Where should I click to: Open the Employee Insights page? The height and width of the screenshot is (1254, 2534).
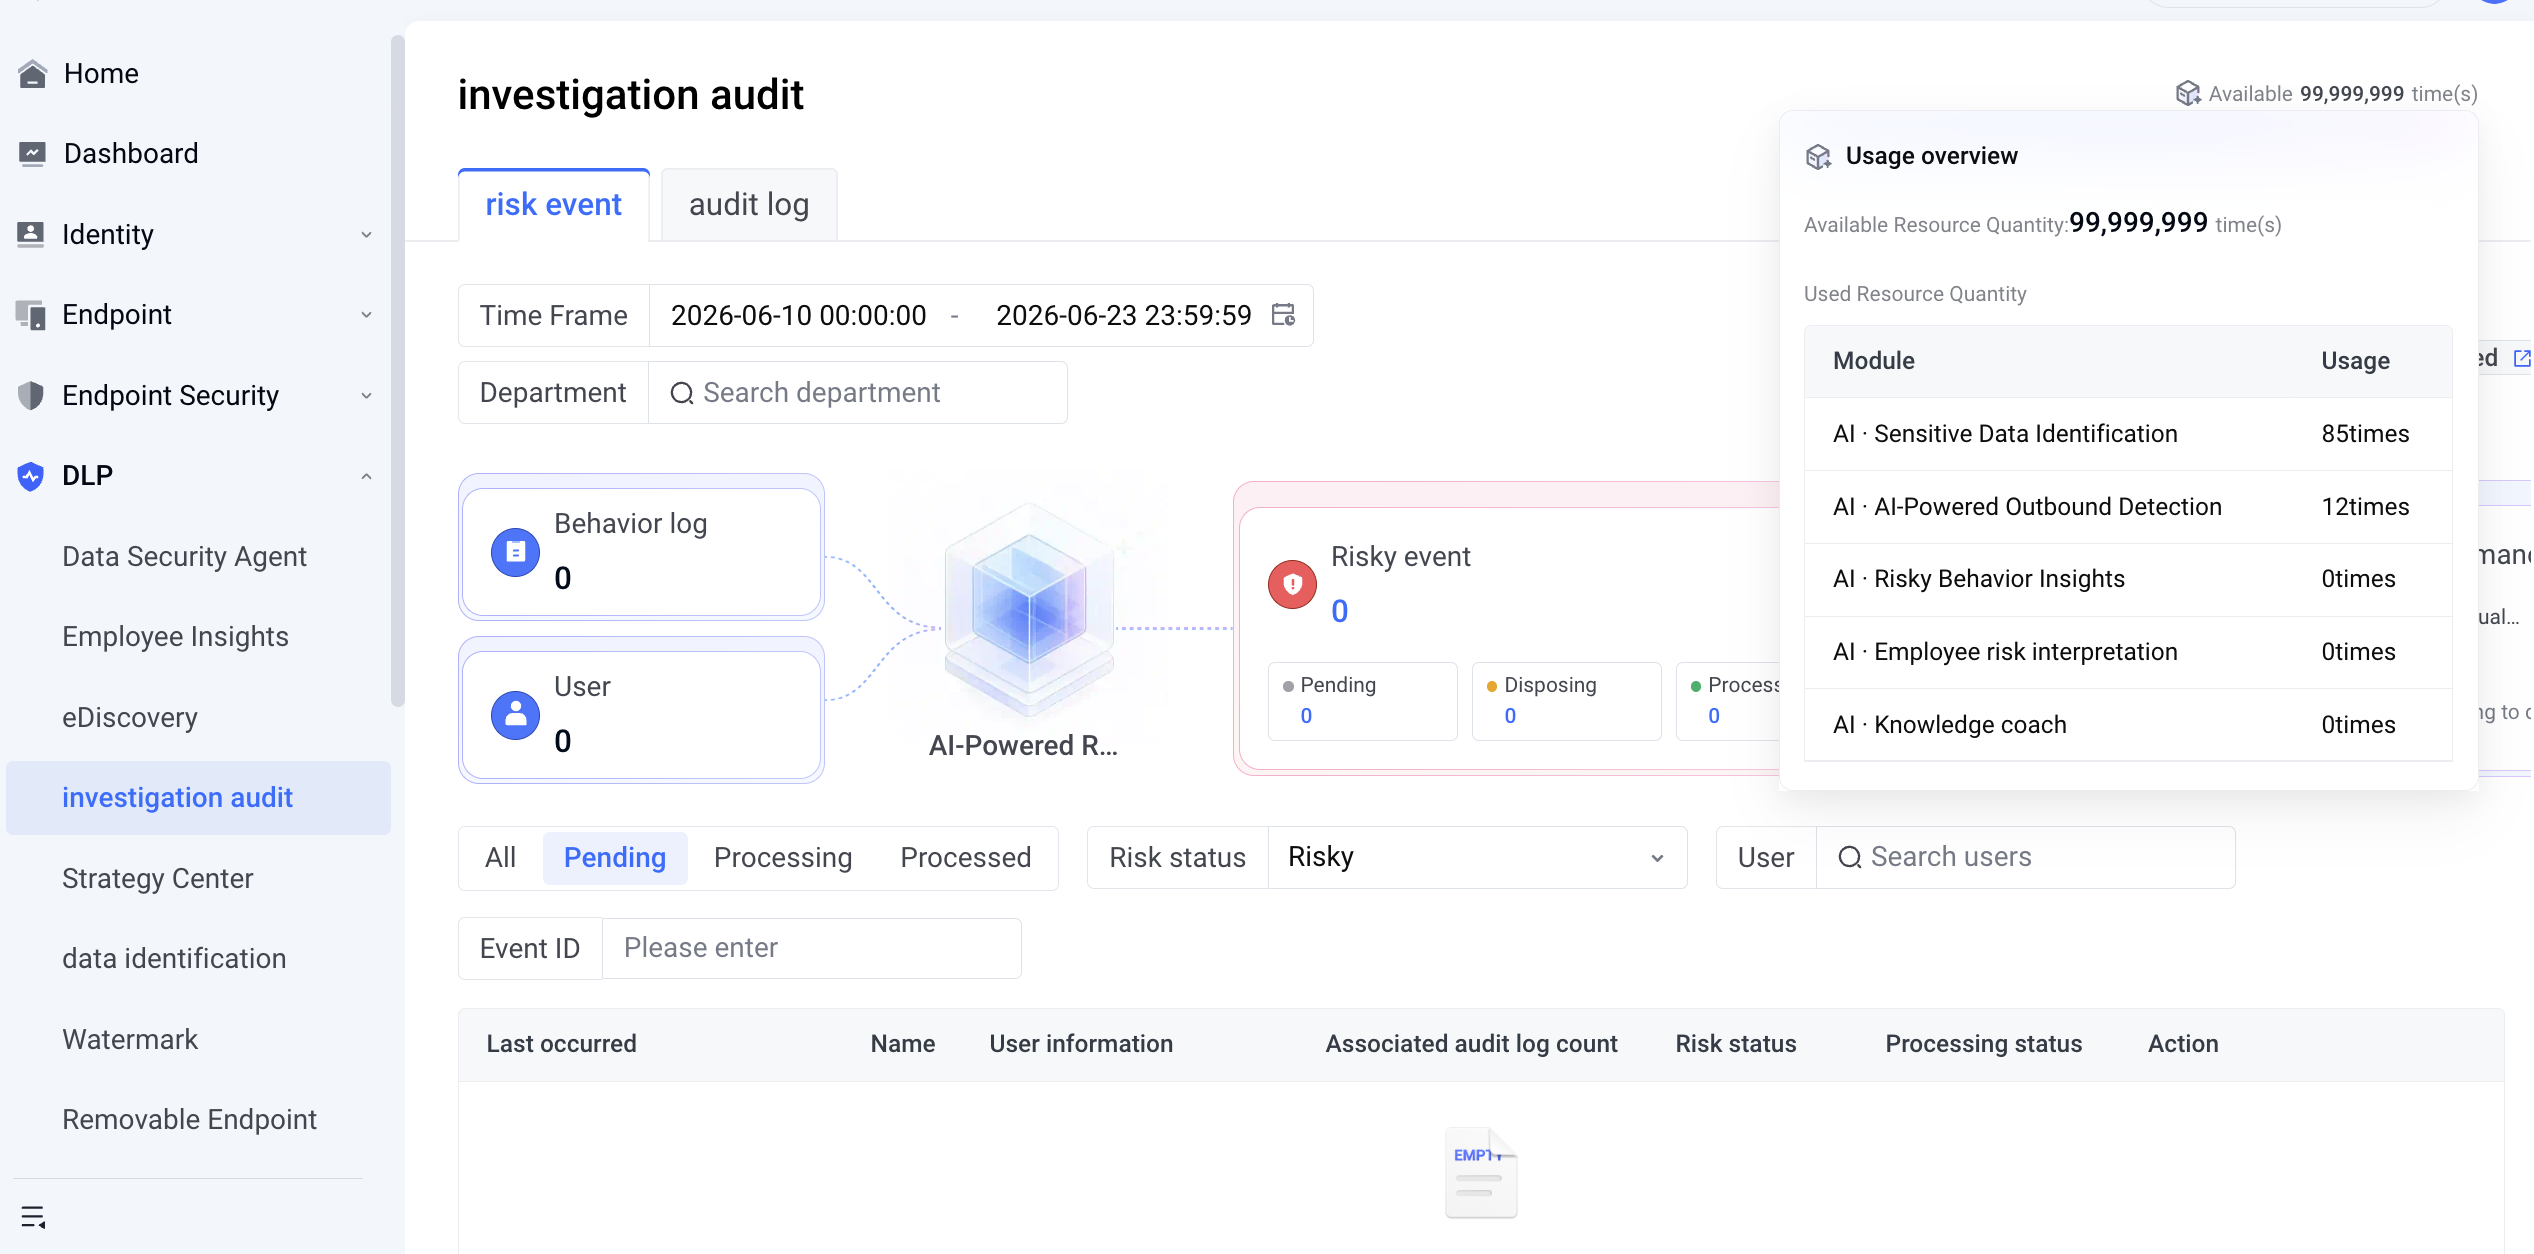coord(175,637)
